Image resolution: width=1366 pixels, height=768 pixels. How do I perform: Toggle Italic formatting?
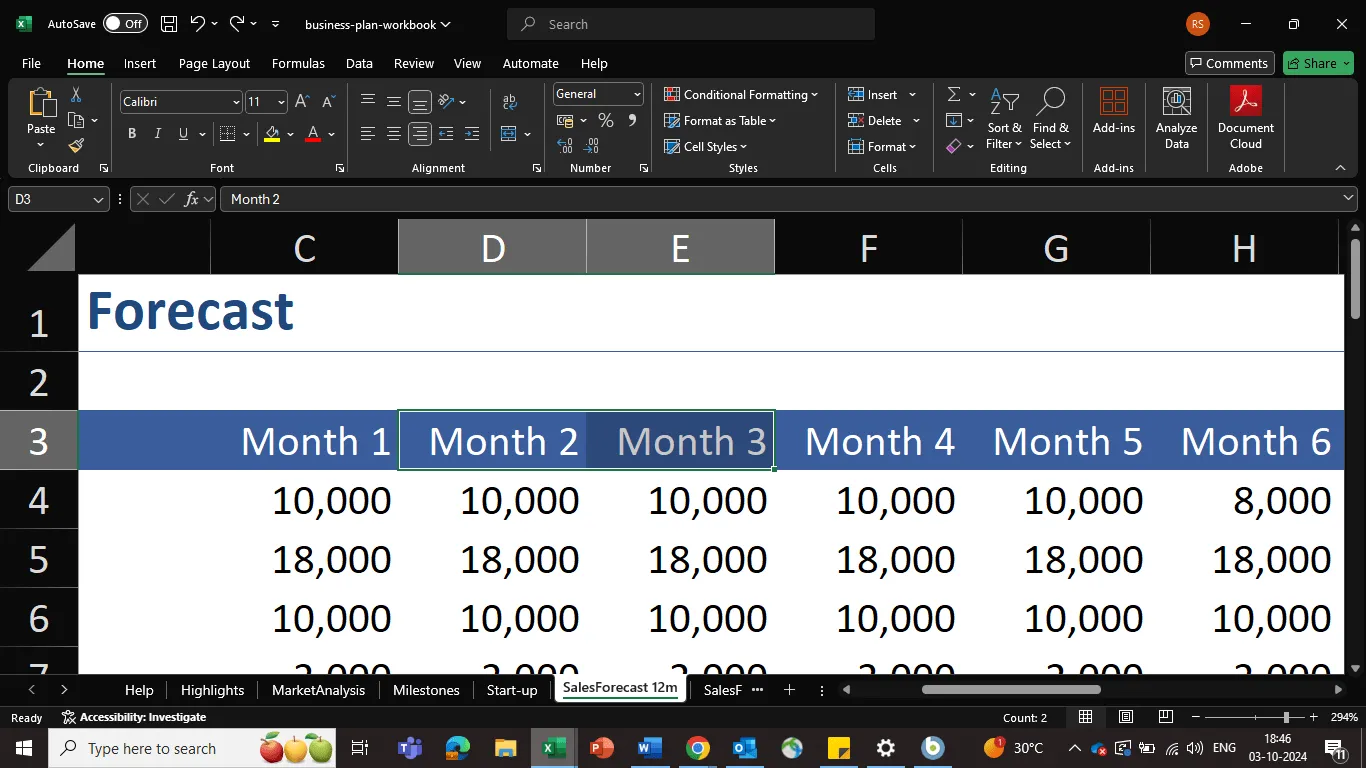(158, 134)
